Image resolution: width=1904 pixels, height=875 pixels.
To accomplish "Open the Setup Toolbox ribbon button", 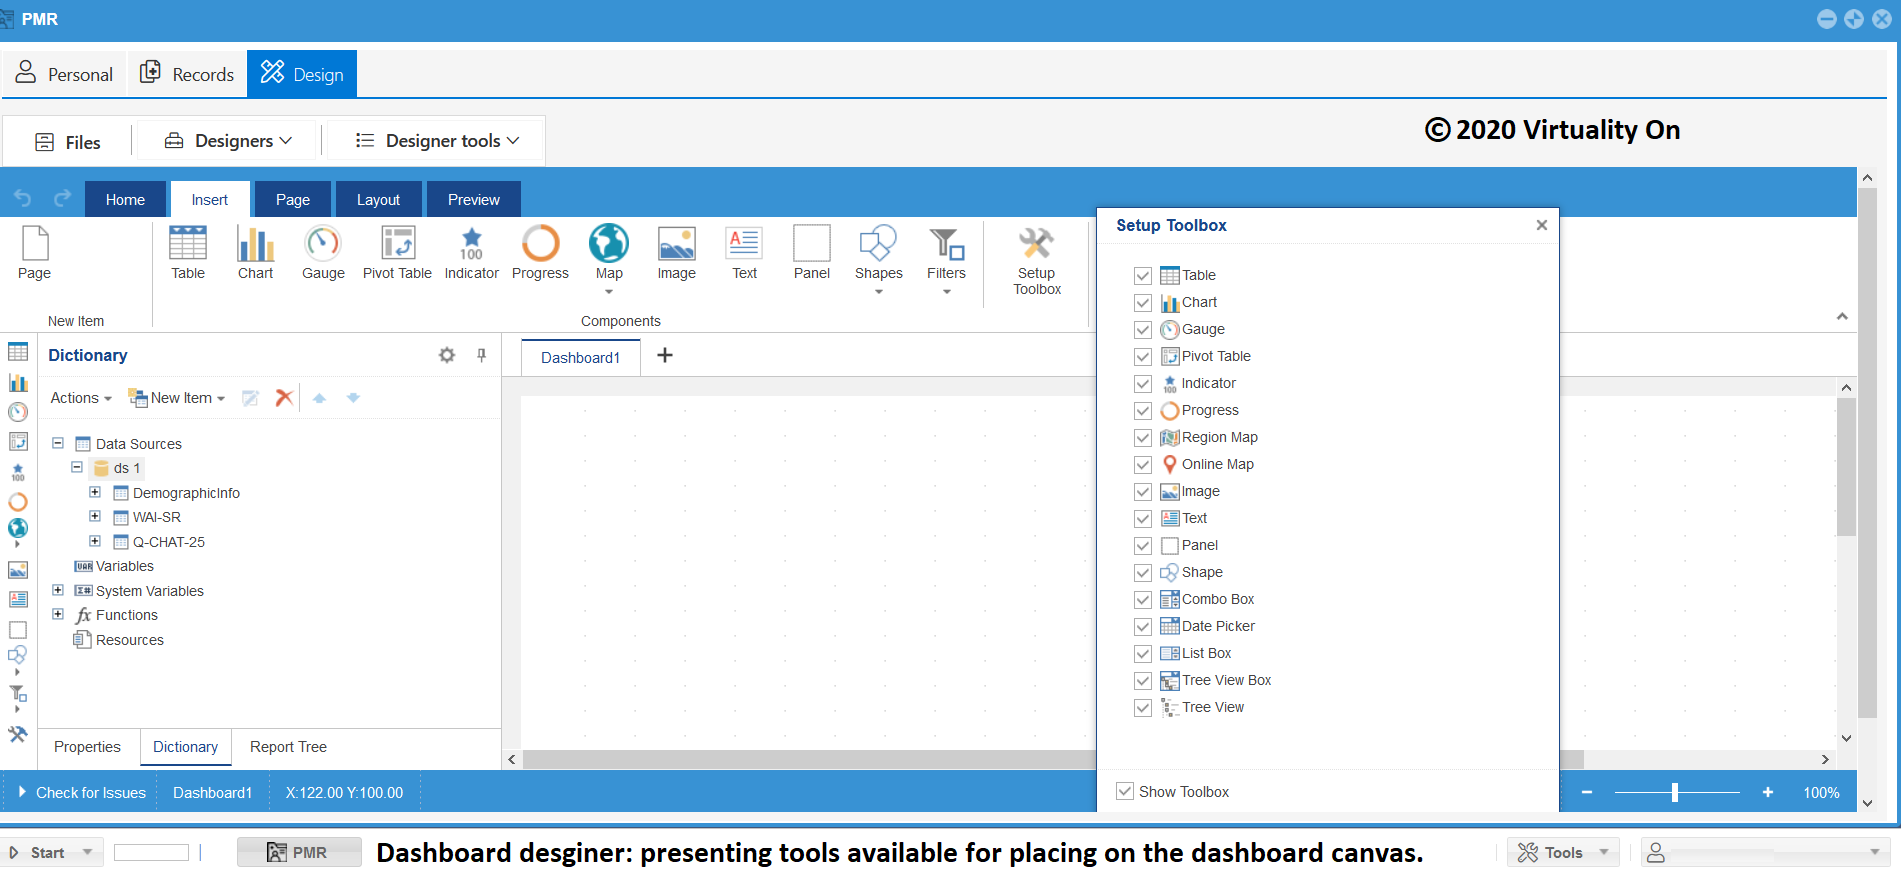I will pyautogui.click(x=1036, y=260).
